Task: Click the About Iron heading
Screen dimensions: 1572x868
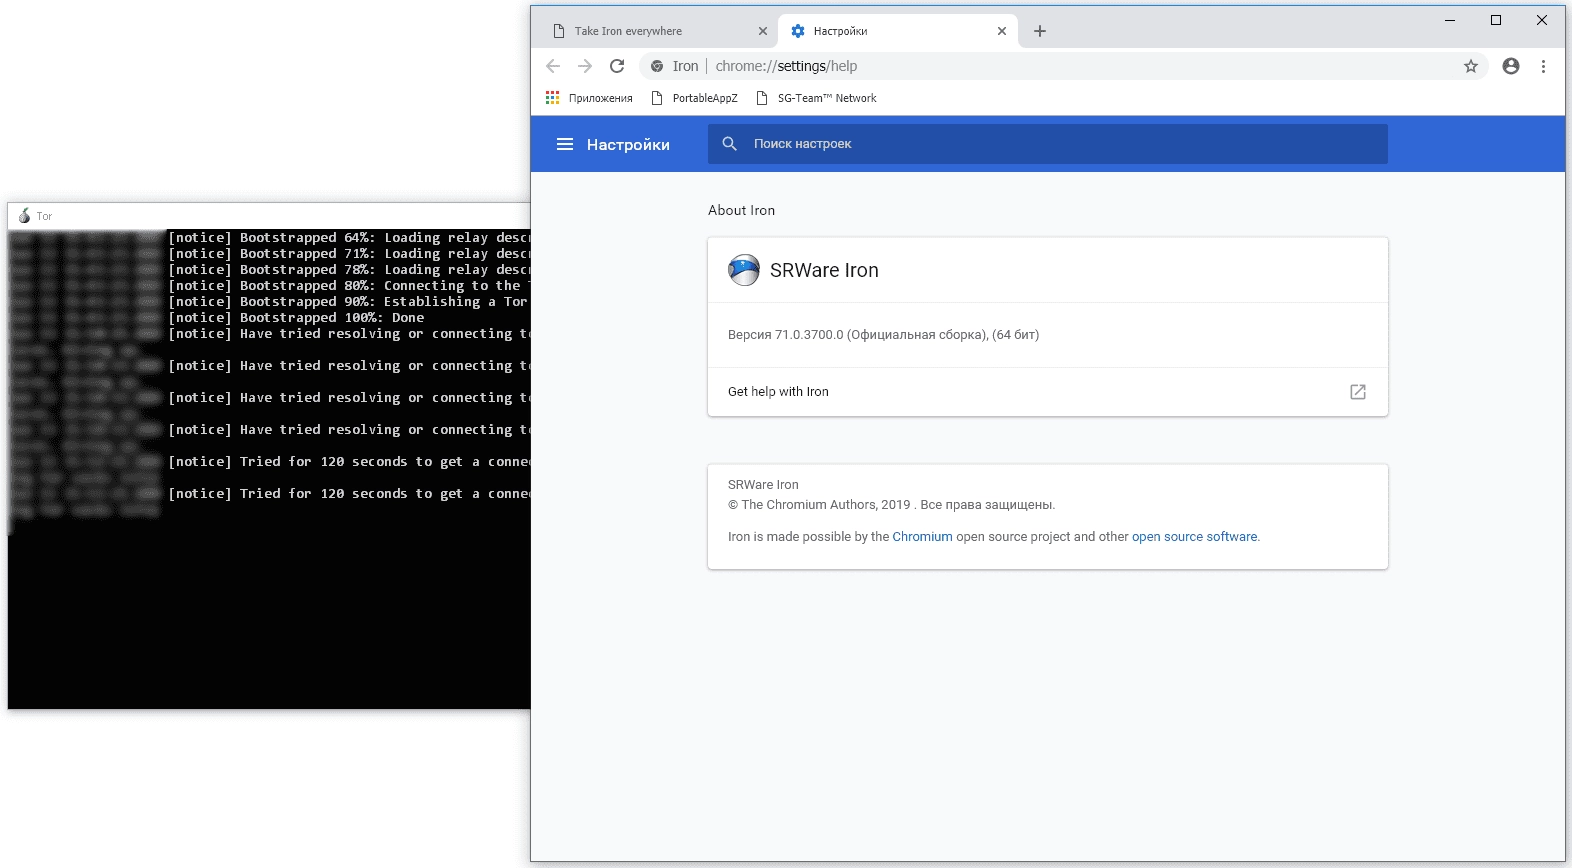Action: (x=741, y=210)
